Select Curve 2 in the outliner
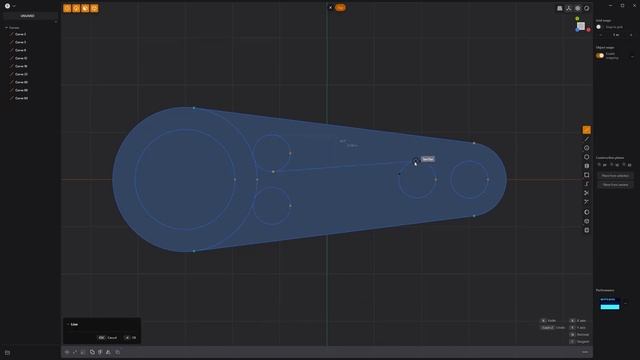The height and width of the screenshot is (360, 640). [20, 34]
